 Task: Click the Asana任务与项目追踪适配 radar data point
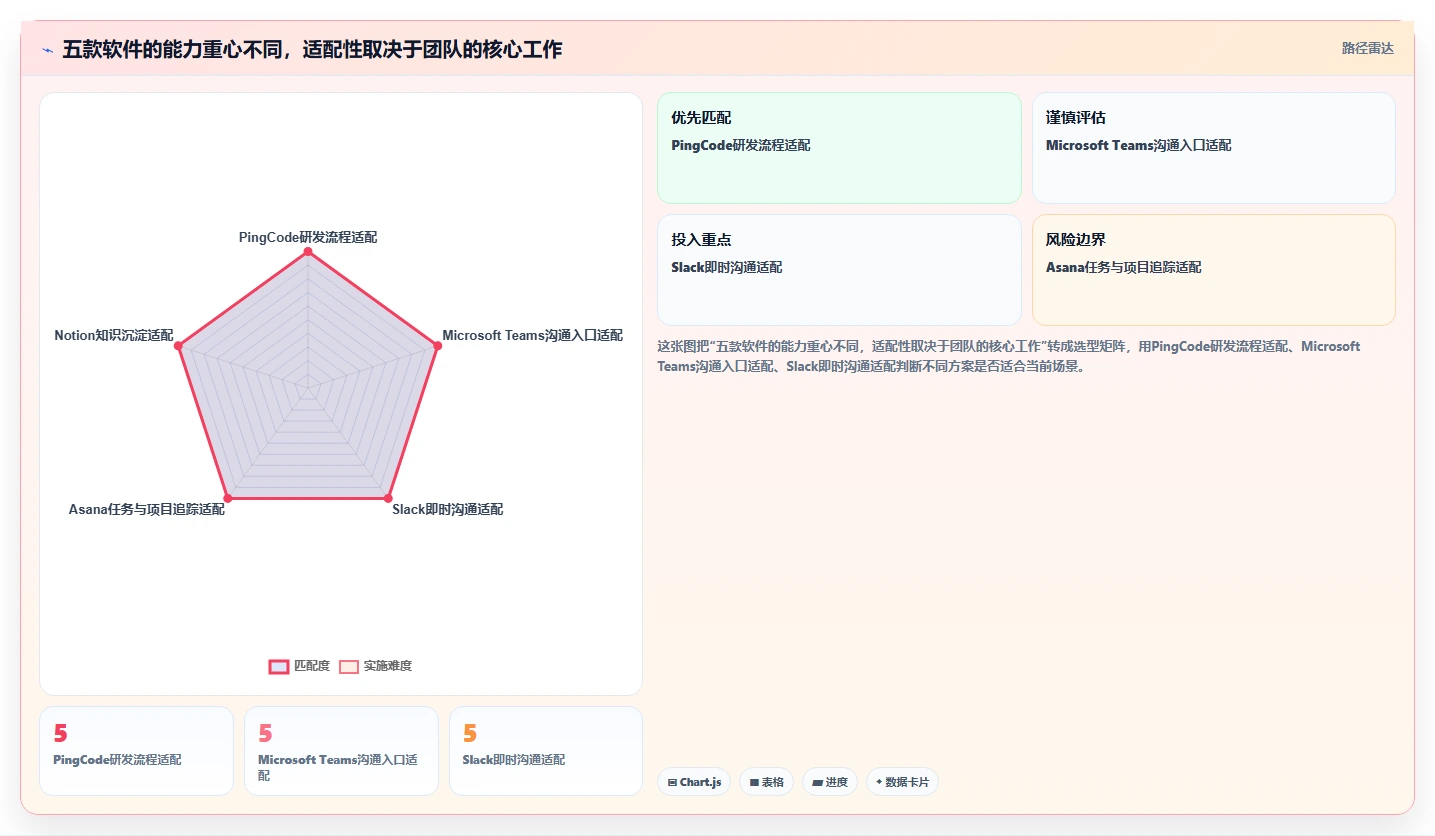click(x=228, y=497)
